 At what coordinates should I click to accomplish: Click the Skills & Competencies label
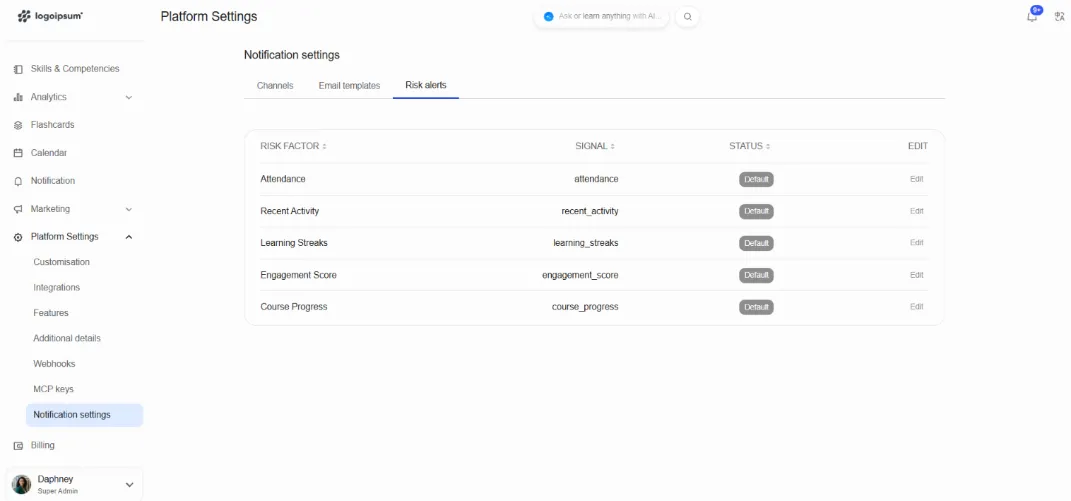[x=75, y=69]
